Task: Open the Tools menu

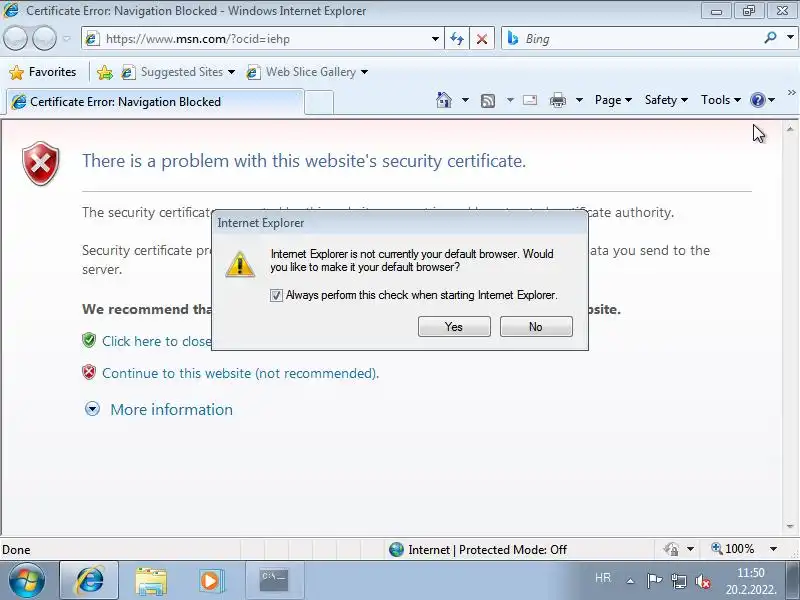Action: (x=720, y=100)
